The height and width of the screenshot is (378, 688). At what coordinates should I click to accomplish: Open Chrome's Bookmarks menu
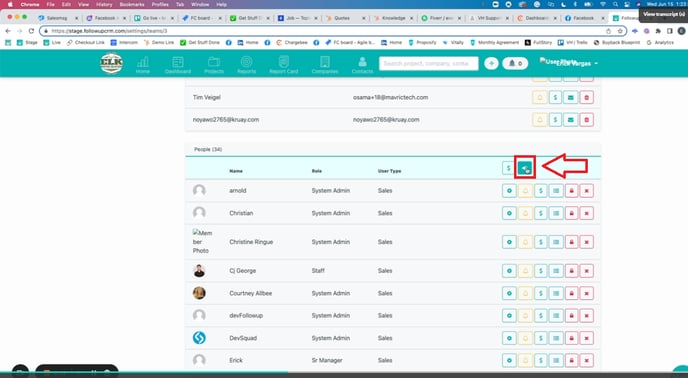[132, 4]
